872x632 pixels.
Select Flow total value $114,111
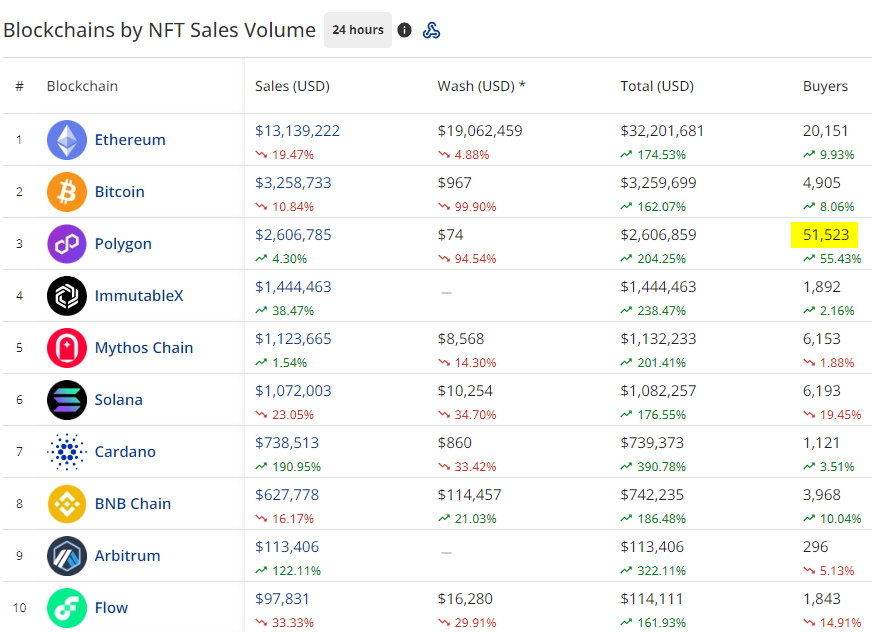pos(651,599)
